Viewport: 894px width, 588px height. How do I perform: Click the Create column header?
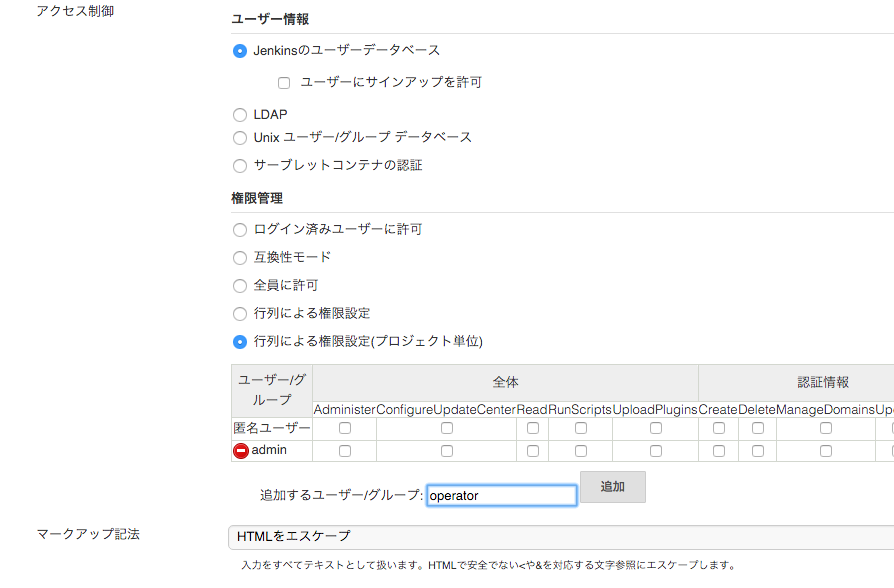[718, 409]
